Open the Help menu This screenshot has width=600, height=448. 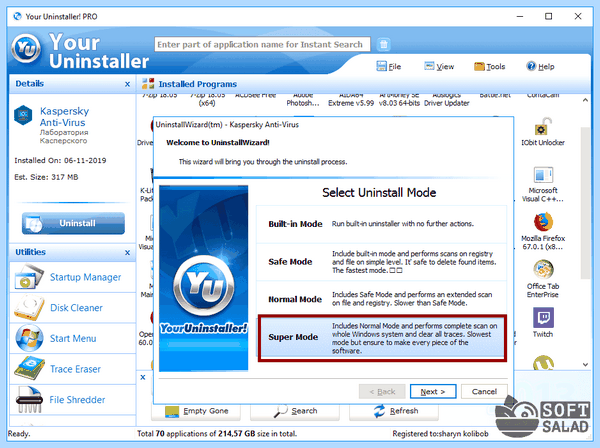(x=540, y=67)
